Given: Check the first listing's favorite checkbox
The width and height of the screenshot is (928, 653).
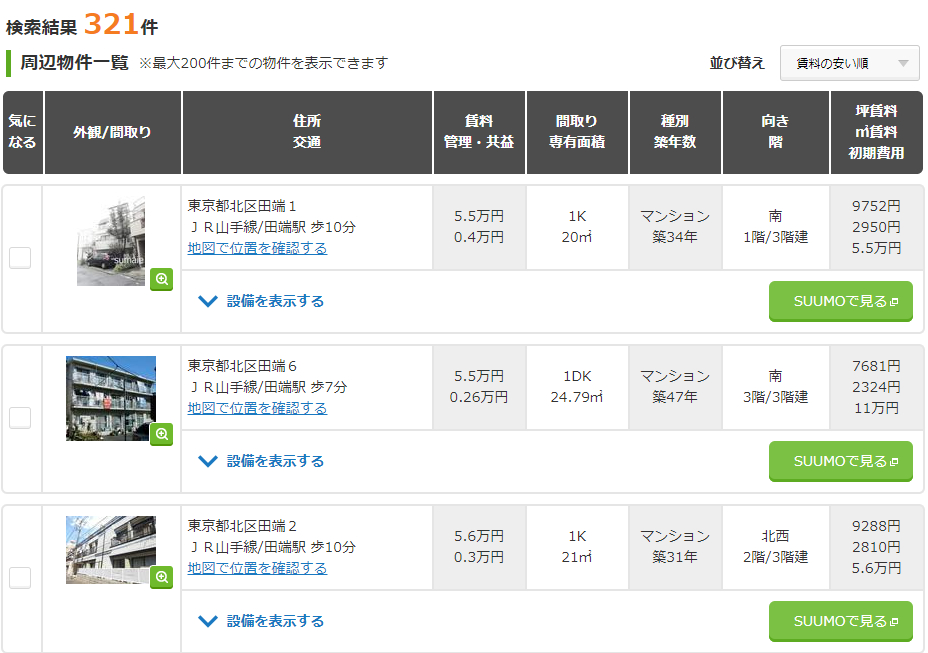Looking at the screenshot, I should coord(20,258).
